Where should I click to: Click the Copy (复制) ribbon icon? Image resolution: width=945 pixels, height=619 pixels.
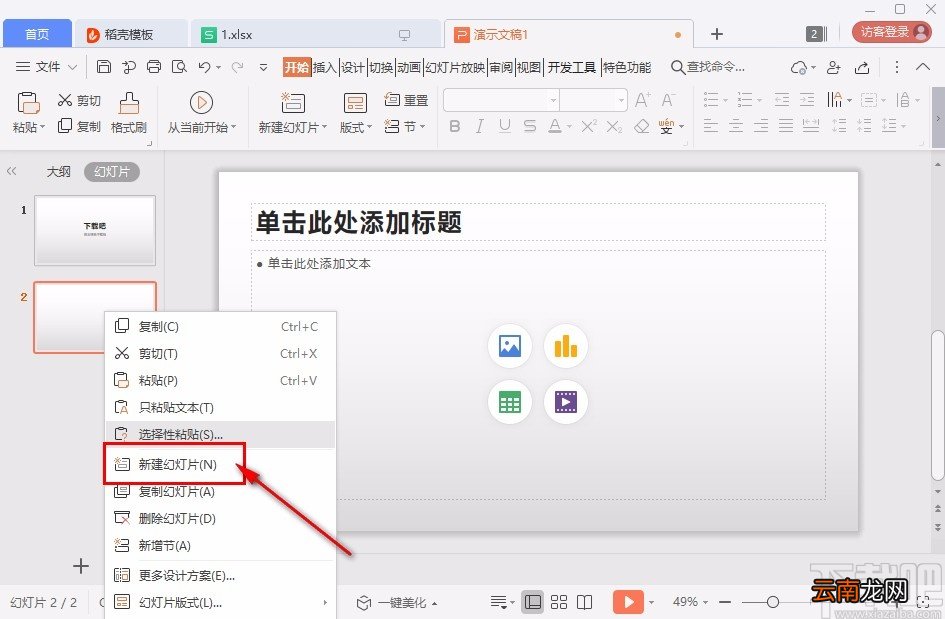(64, 125)
